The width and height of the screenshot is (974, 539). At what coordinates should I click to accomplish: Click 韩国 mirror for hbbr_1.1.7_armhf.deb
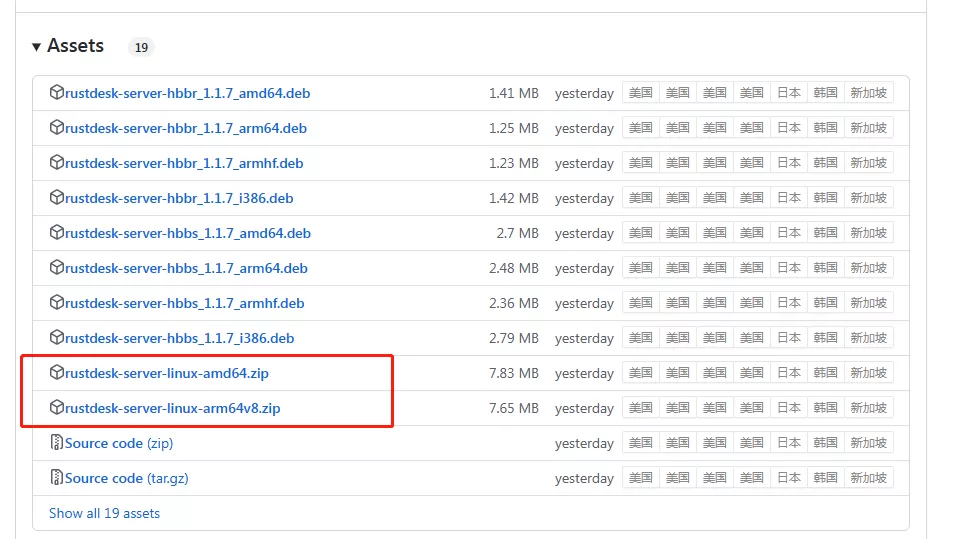tap(826, 163)
